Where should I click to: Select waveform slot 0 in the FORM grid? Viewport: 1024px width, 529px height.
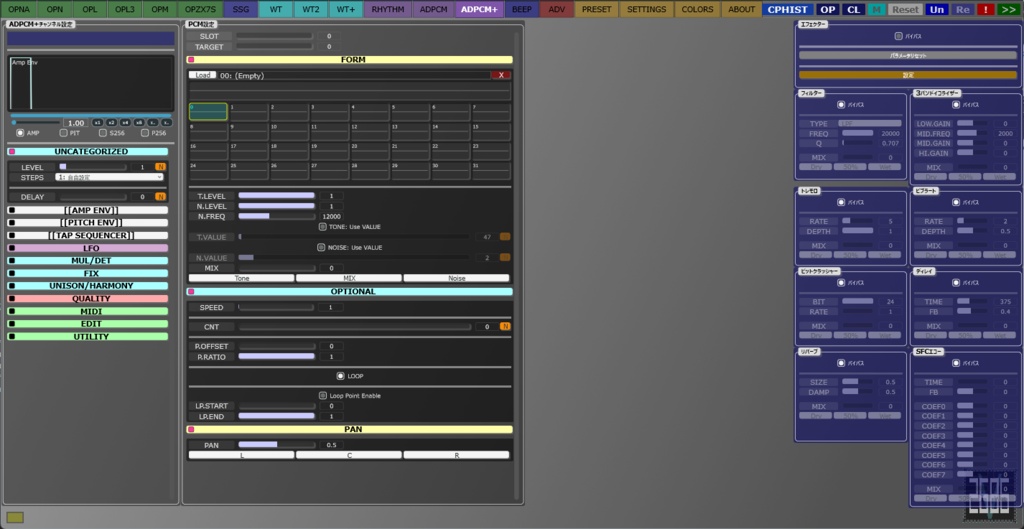[208, 112]
